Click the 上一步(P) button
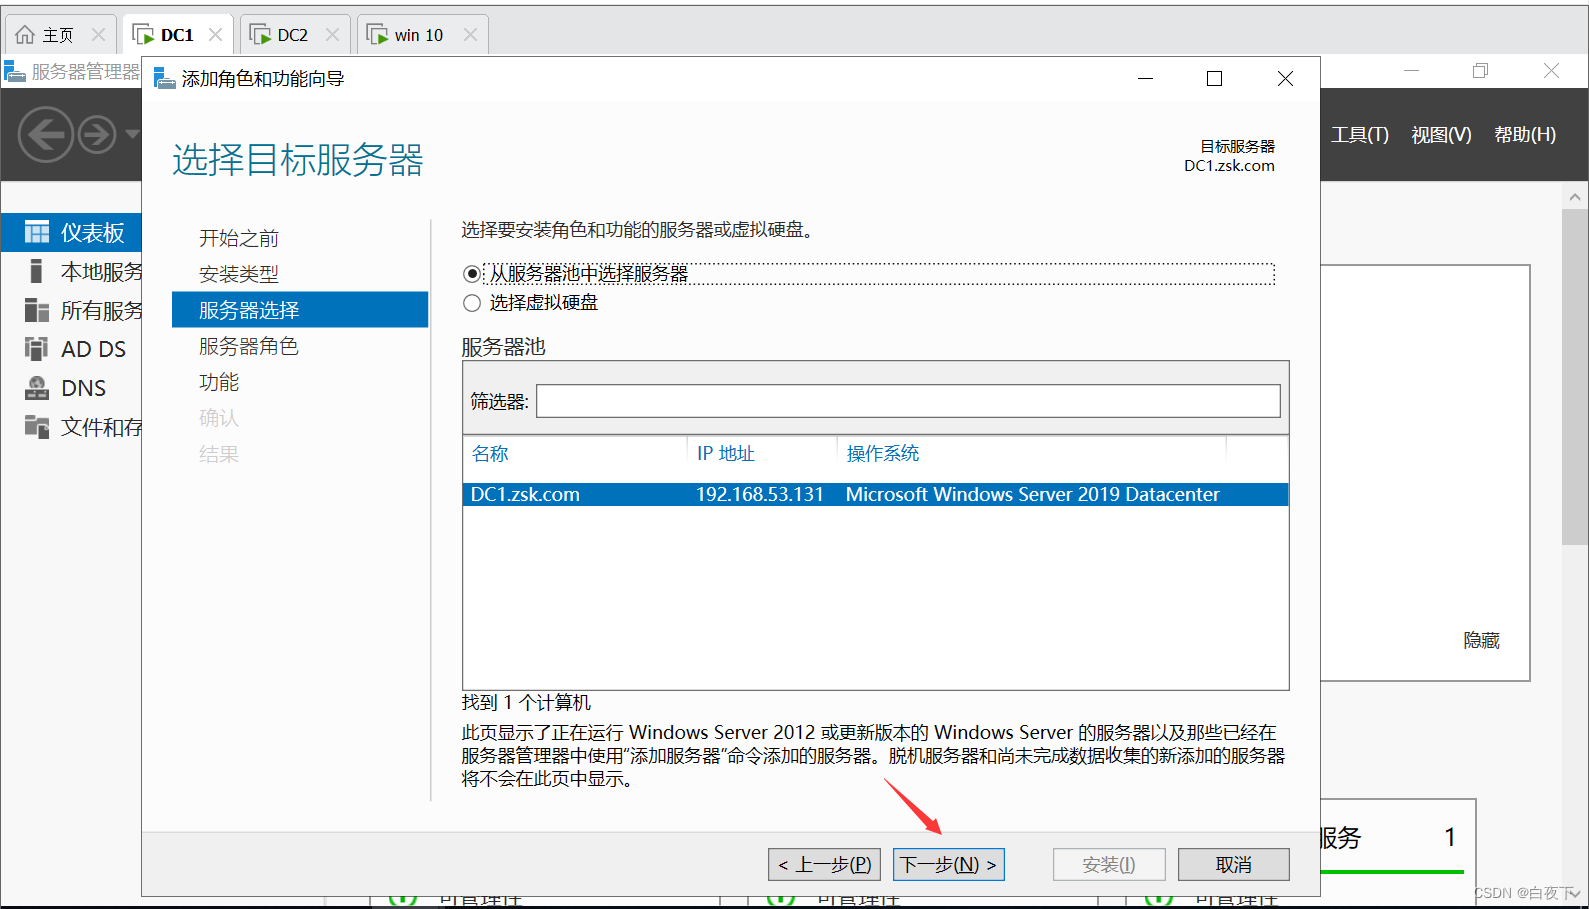Viewport: 1589px width, 909px height. tap(824, 865)
